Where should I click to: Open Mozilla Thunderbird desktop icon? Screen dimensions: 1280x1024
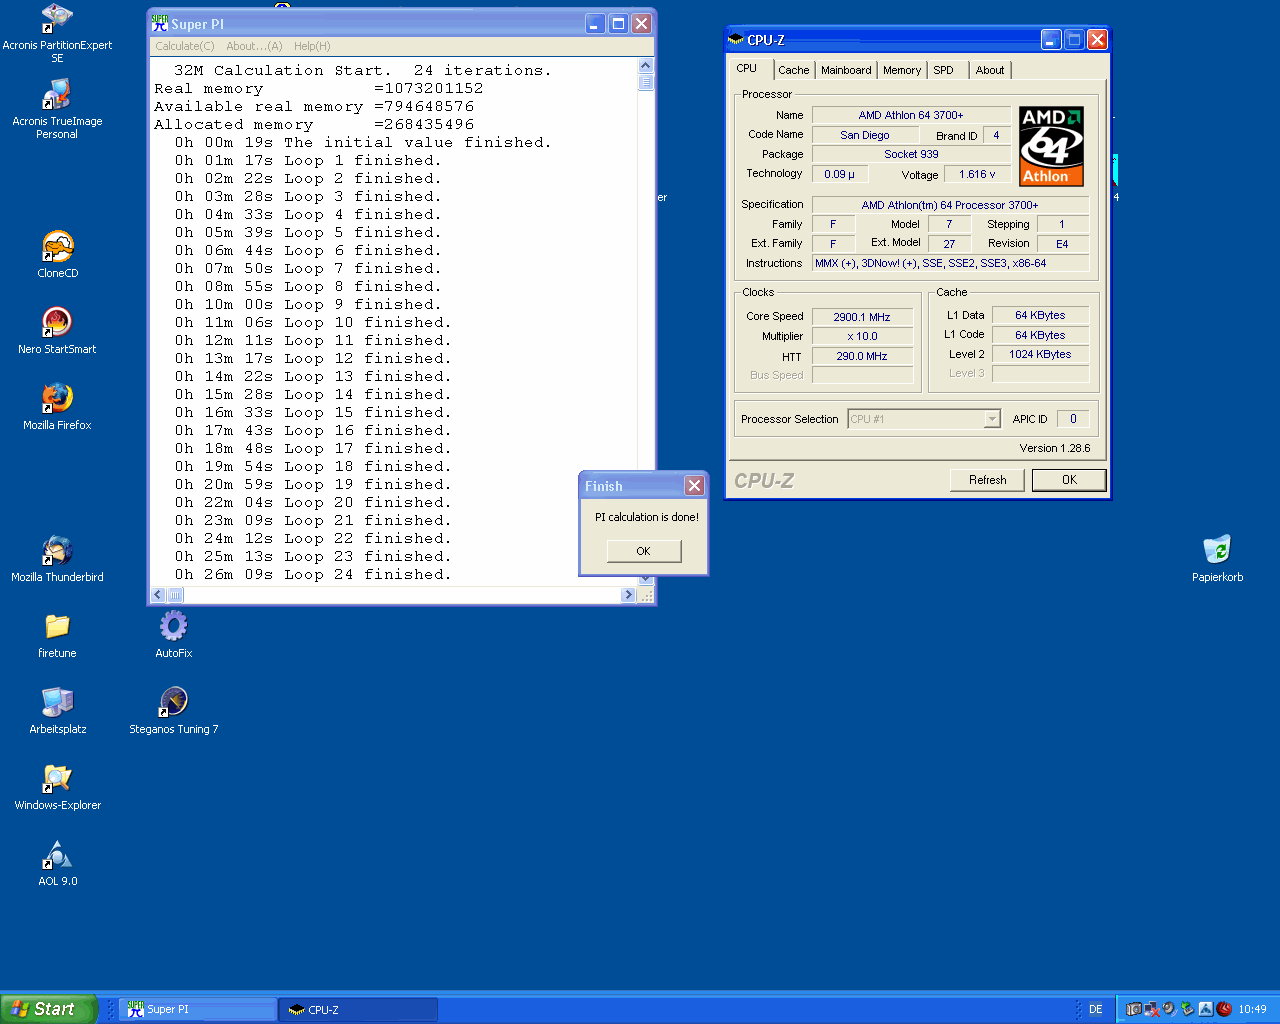(57, 551)
